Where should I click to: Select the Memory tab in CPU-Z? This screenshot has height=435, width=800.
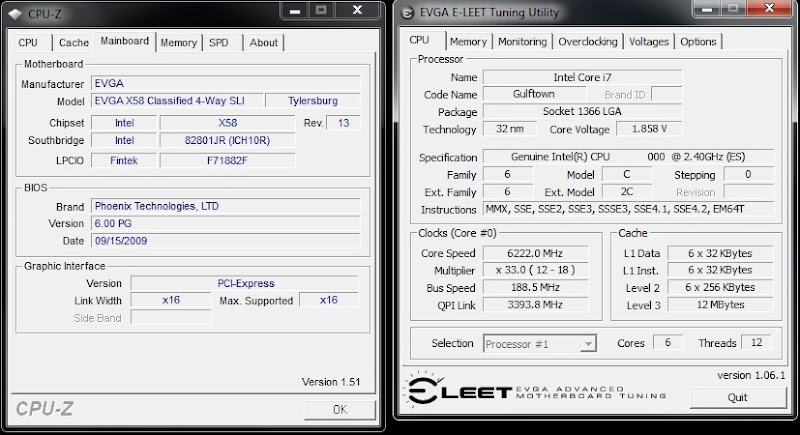coord(178,43)
